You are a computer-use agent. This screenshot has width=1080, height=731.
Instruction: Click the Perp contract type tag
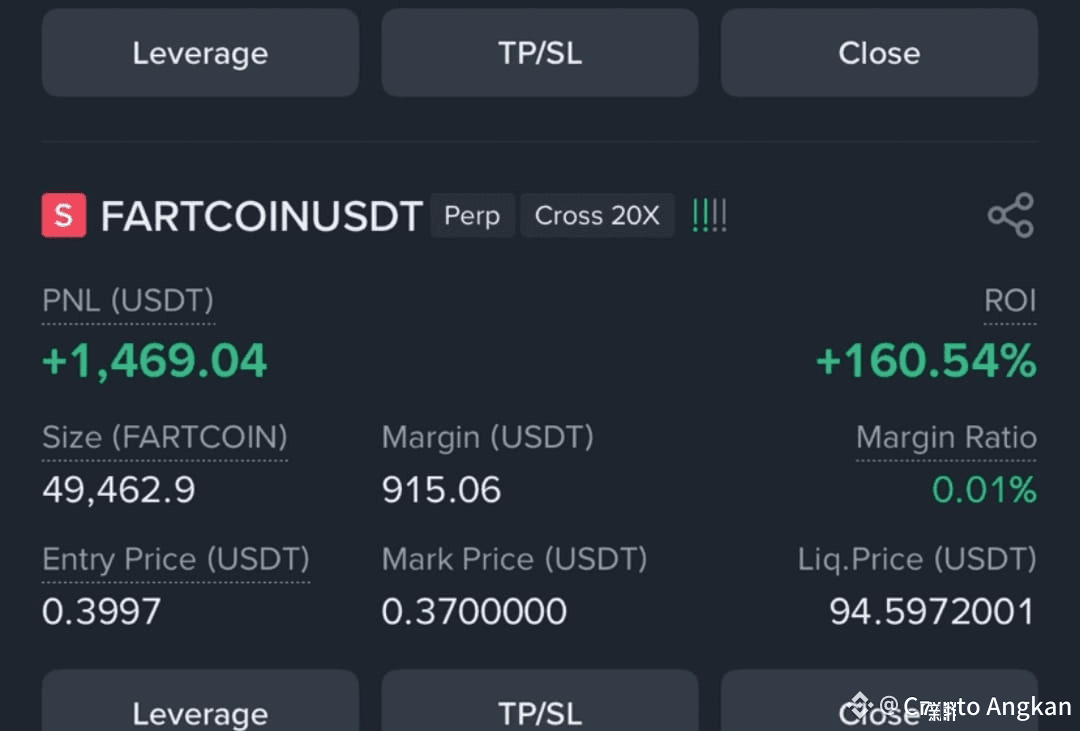472,215
